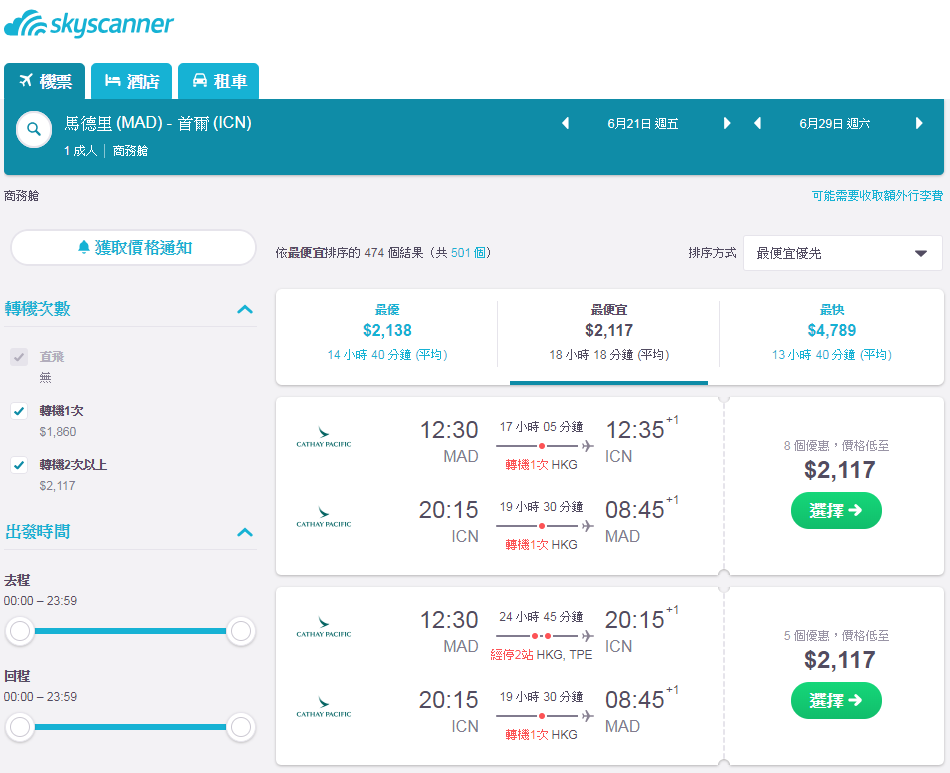Click the left handle of 去程 time slider
This screenshot has height=773, width=950.
point(20,631)
